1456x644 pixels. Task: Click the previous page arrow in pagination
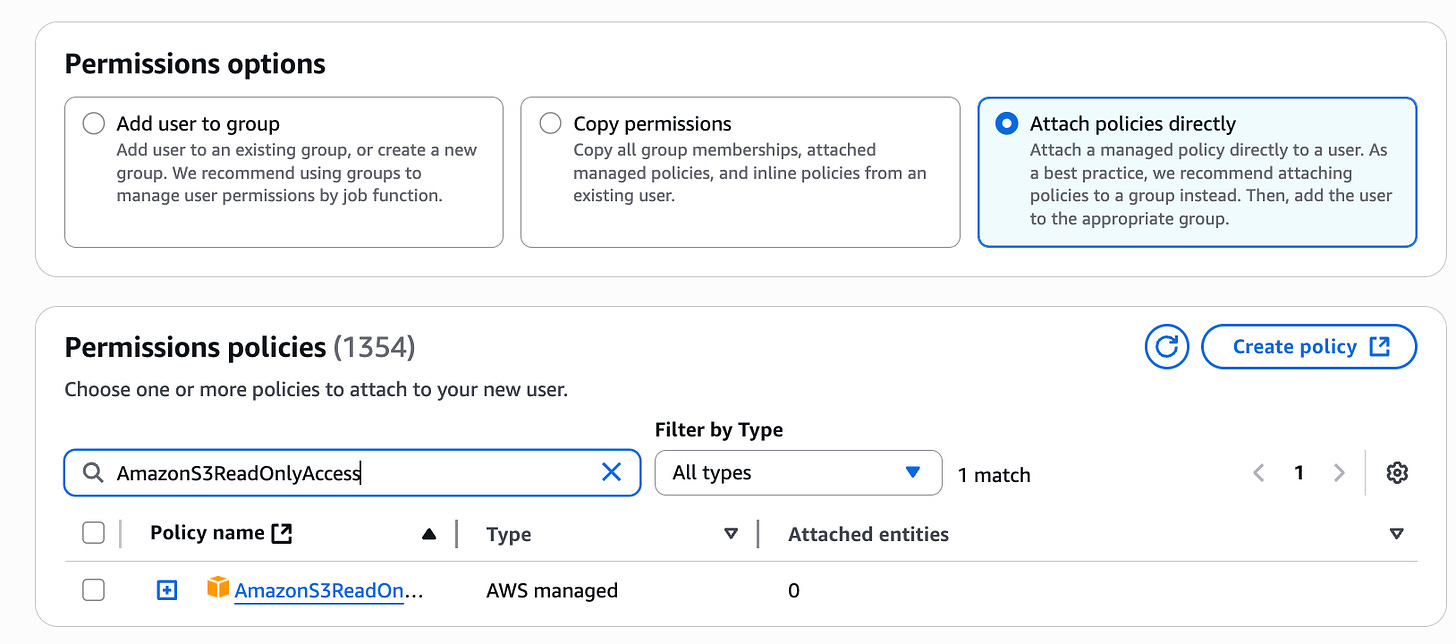click(1258, 472)
